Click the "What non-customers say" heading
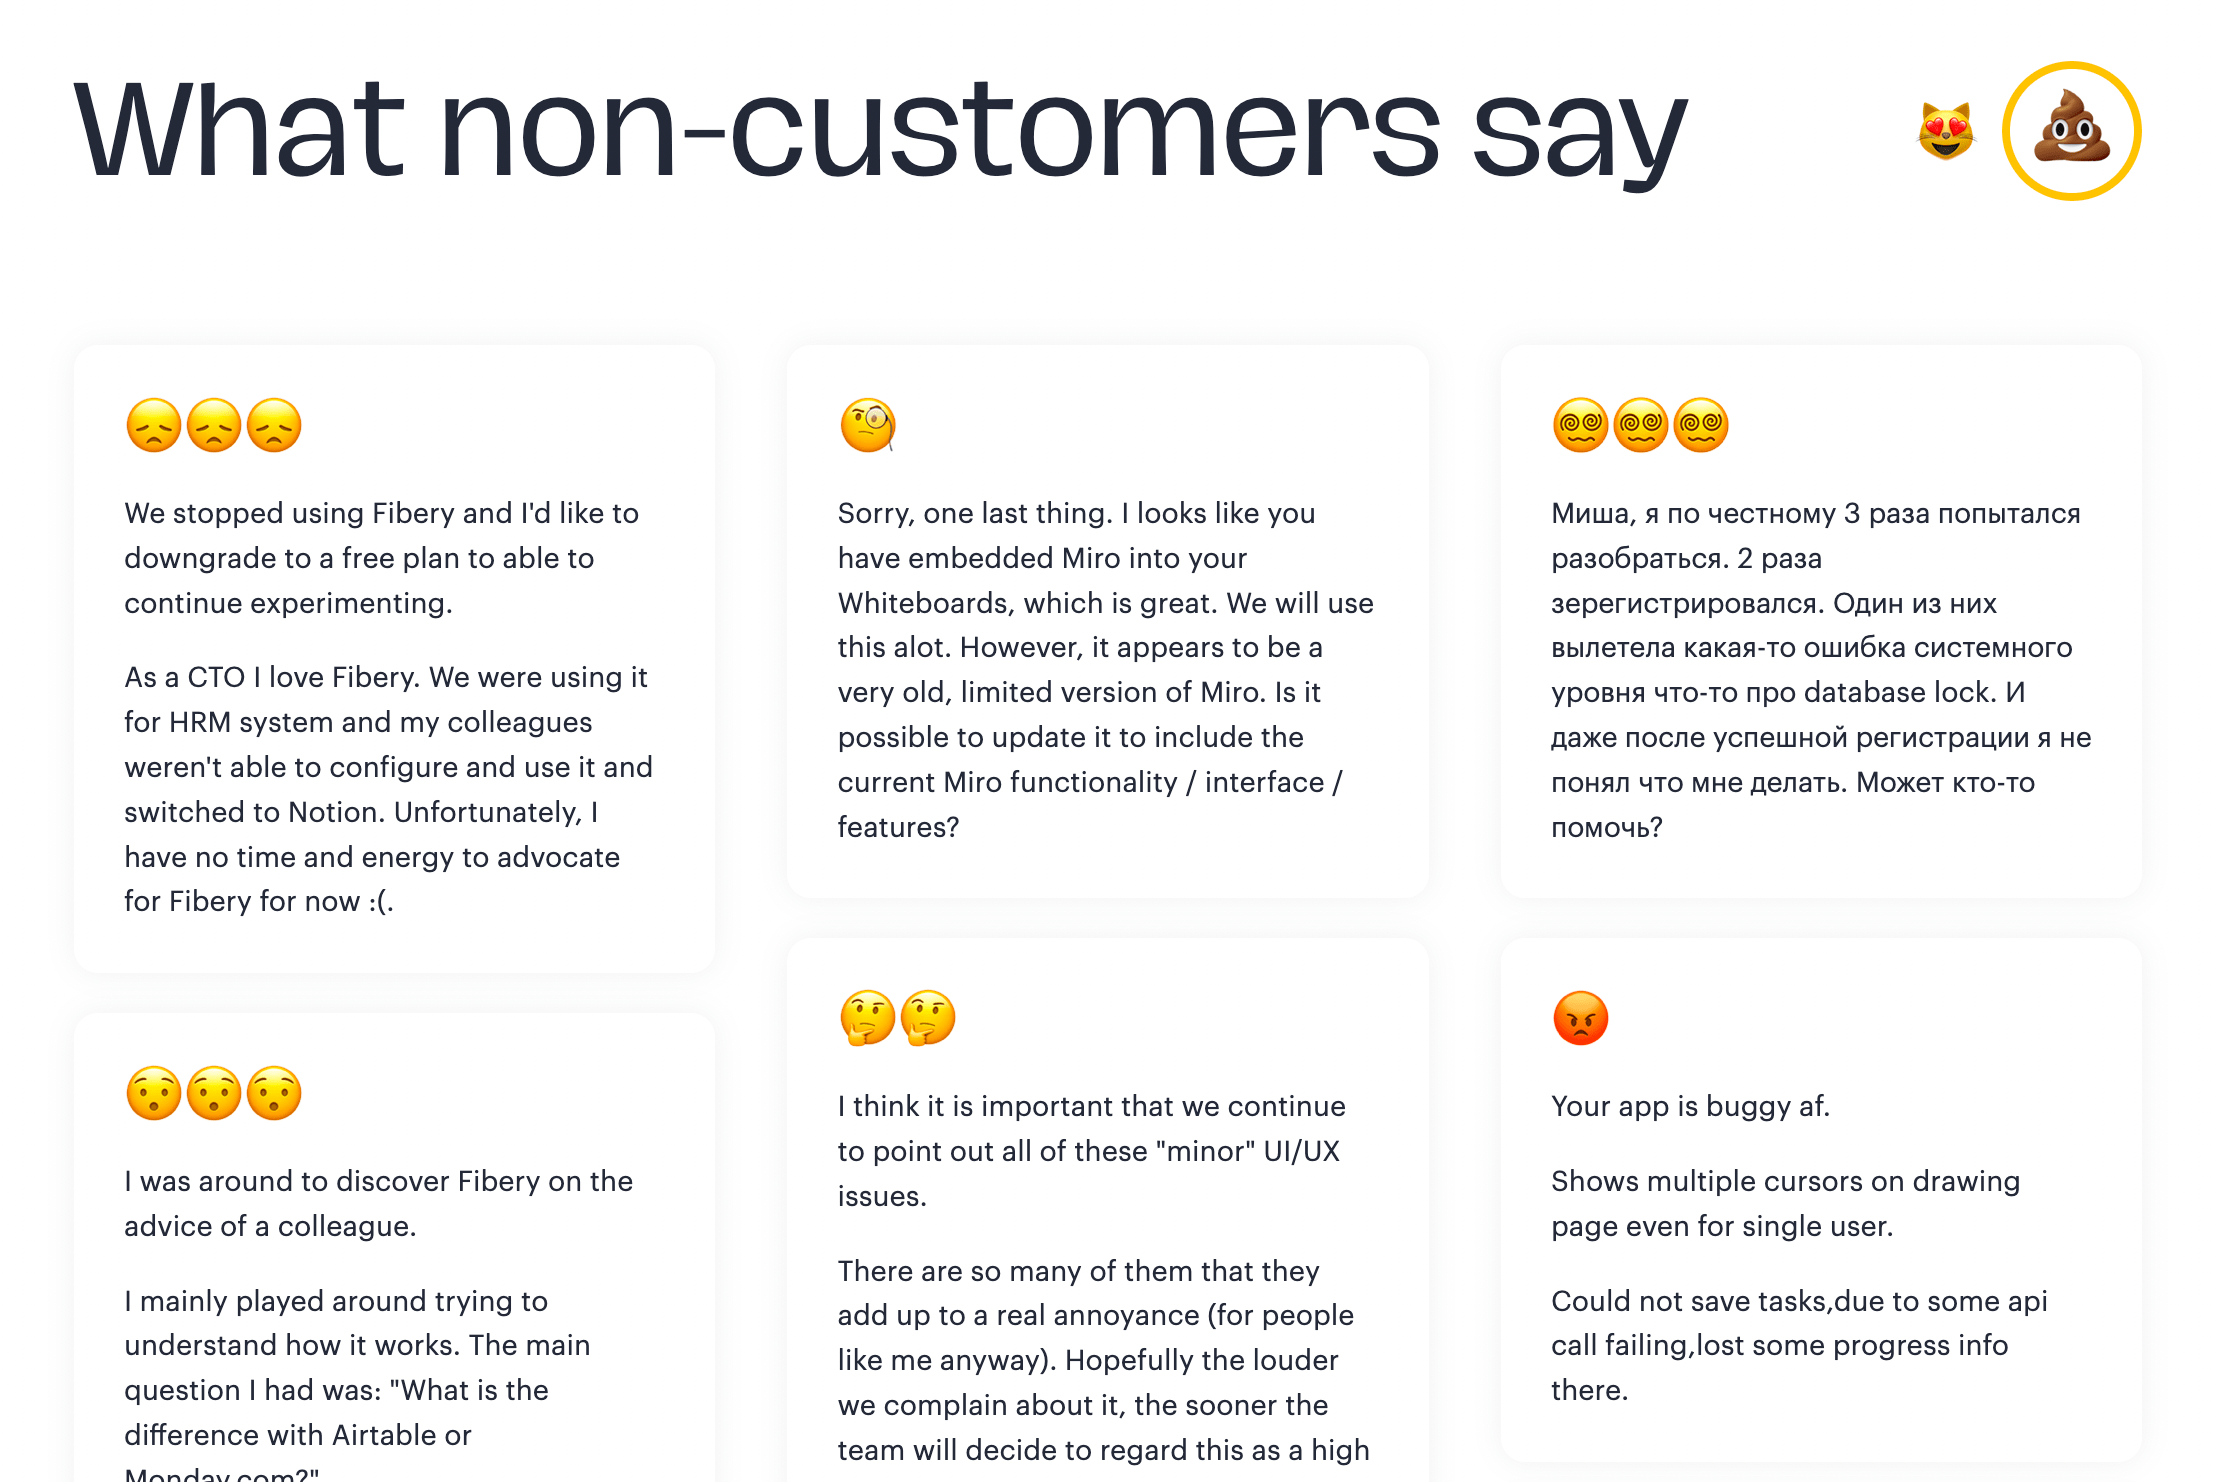The width and height of the screenshot is (2218, 1482). pyautogui.click(x=880, y=131)
